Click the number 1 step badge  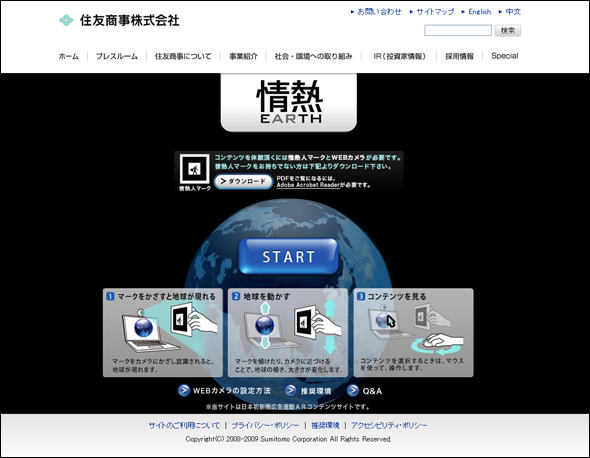pos(110,296)
